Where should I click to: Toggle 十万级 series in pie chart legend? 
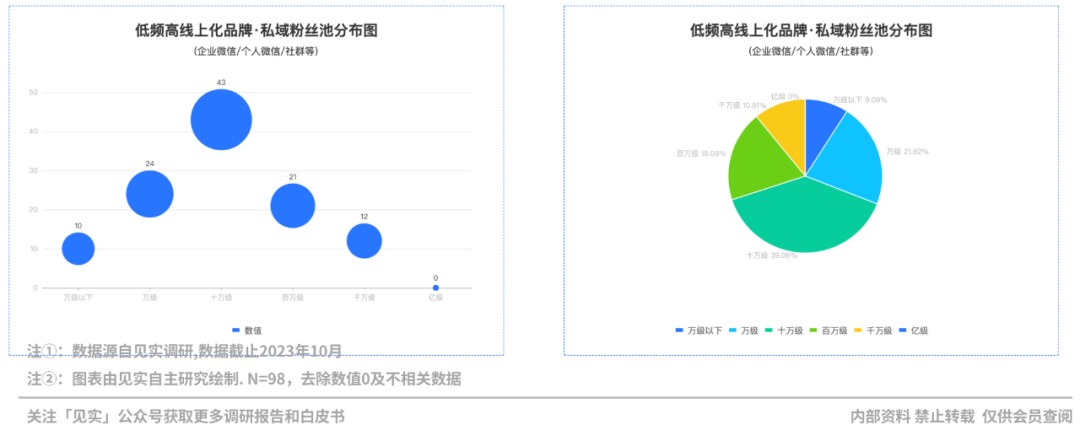(x=784, y=331)
